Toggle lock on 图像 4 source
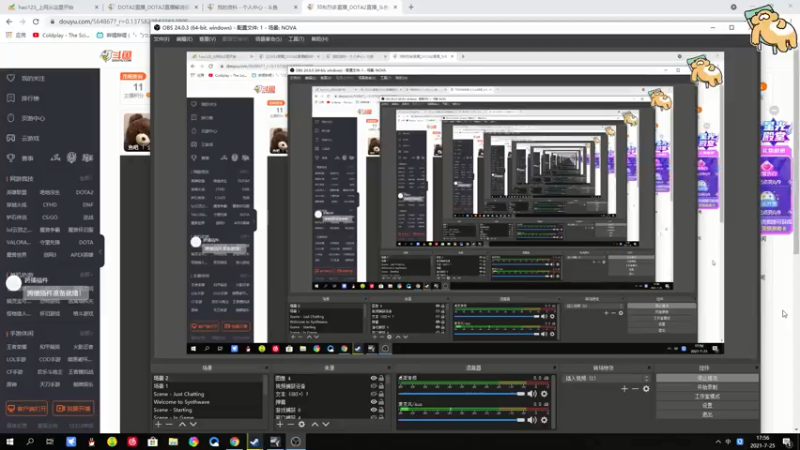The width and height of the screenshot is (800, 450). (x=381, y=379)
